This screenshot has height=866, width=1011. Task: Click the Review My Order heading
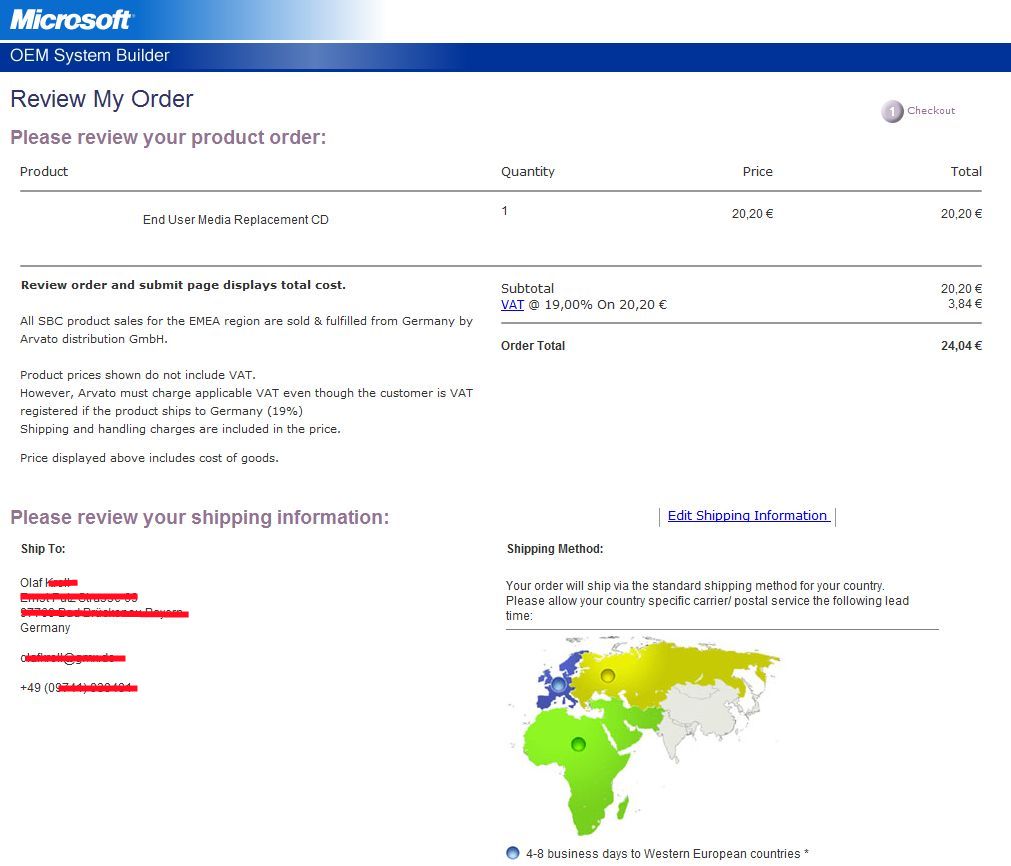pos(101,99)
